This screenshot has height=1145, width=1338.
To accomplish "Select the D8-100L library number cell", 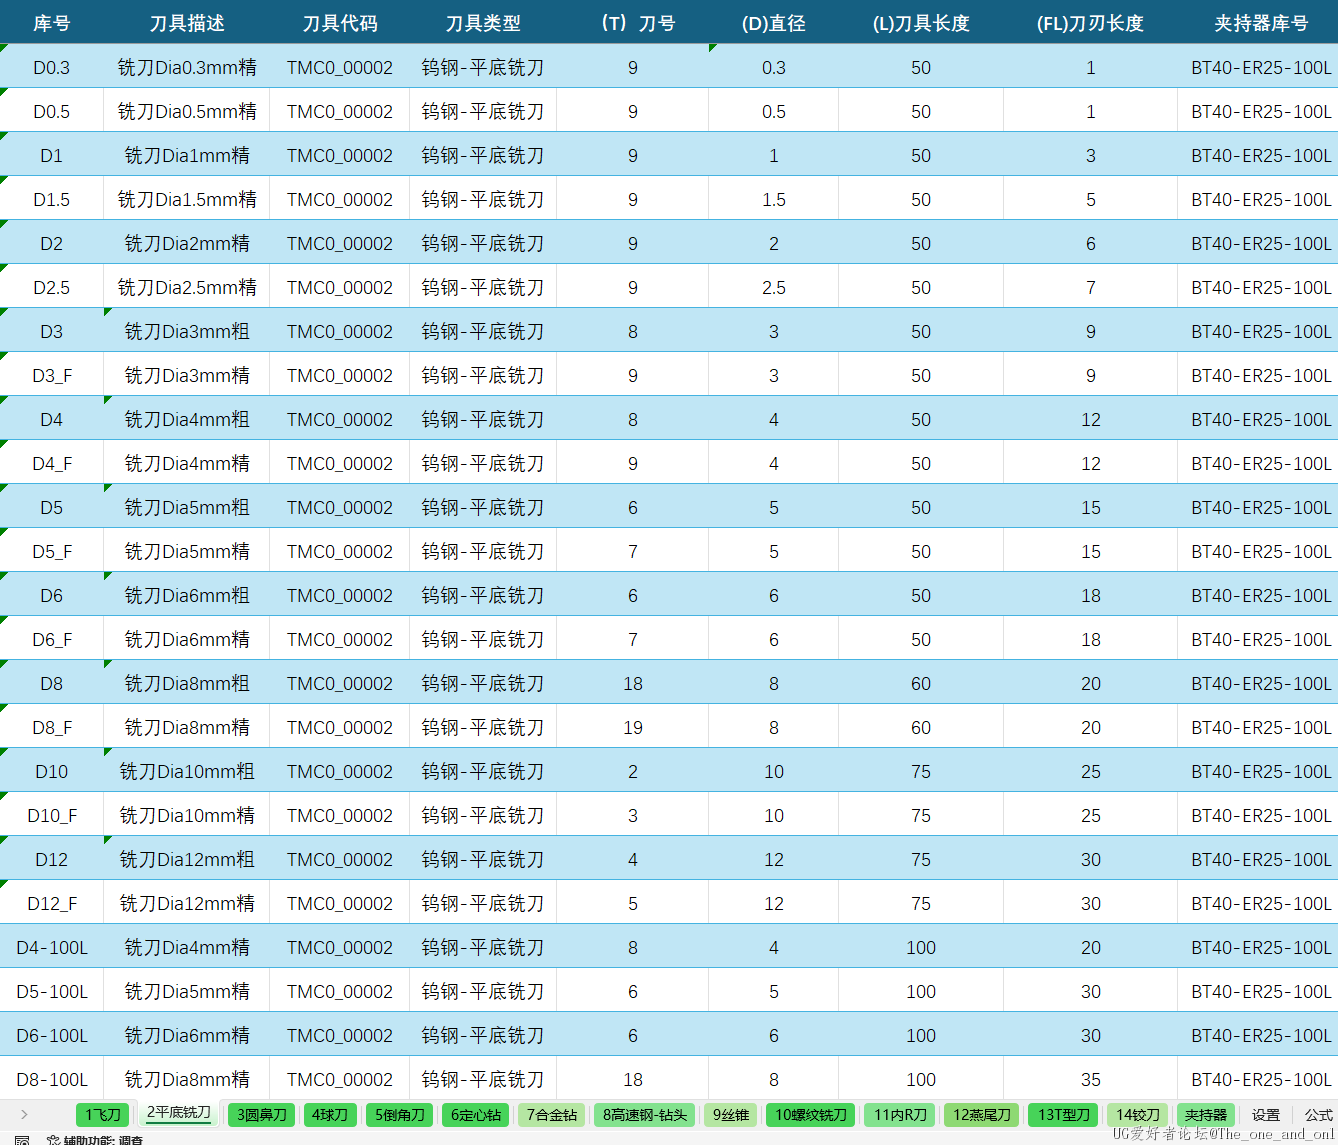I will tap(51, 1079).
